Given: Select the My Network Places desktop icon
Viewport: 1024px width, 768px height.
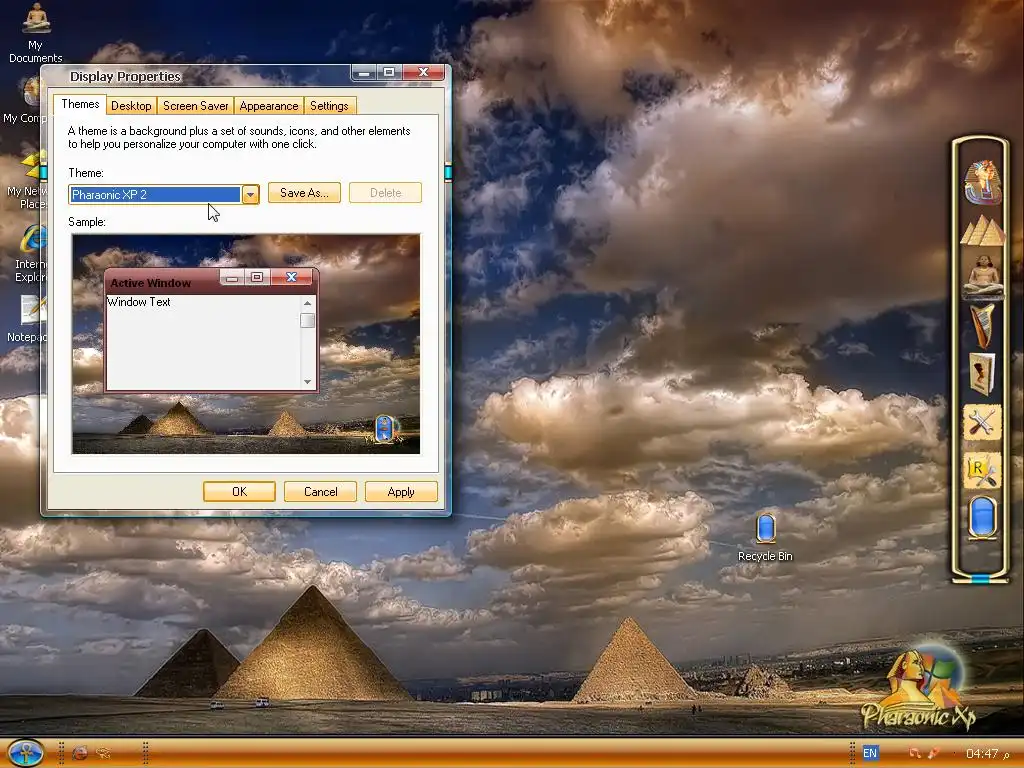Looking at the screenshot, I should [x=26, y=180].
